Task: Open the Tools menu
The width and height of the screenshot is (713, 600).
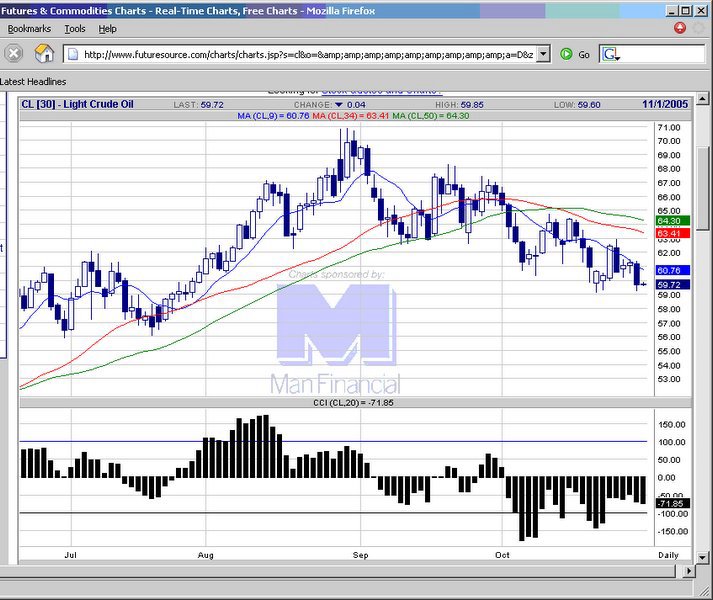Action: tap(75, 29)
